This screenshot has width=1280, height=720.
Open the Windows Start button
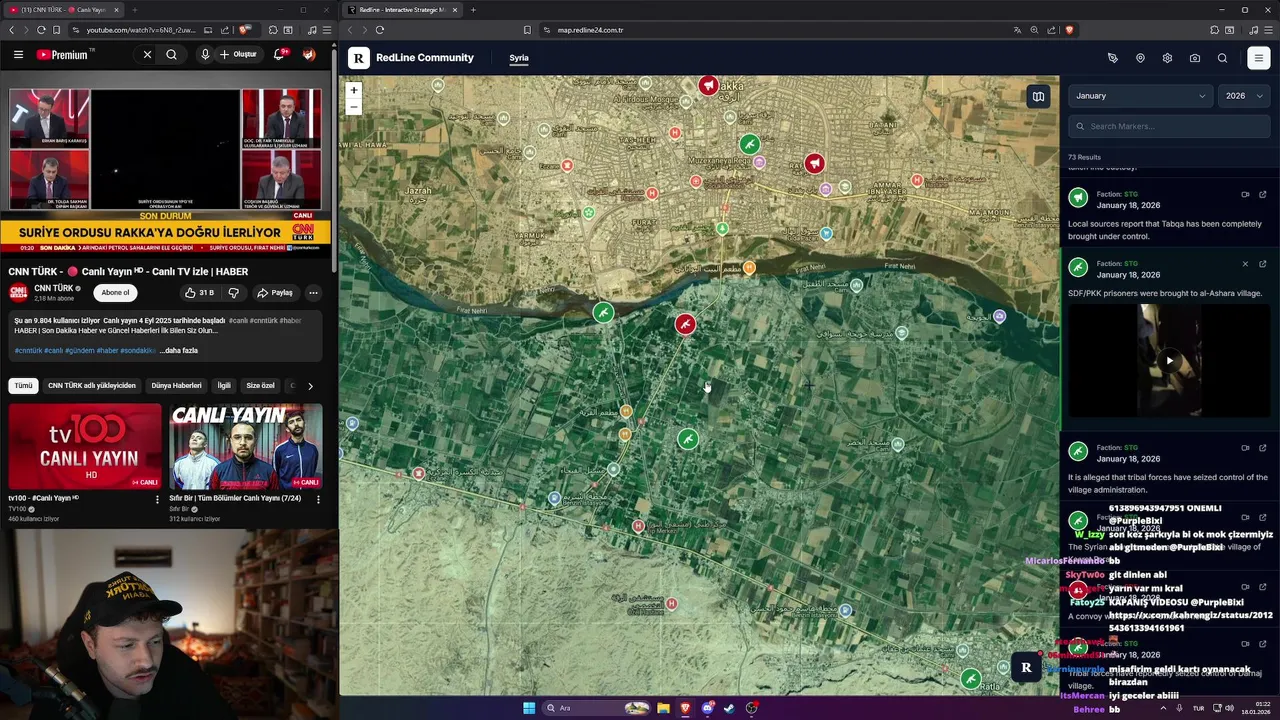coord(529,708)
